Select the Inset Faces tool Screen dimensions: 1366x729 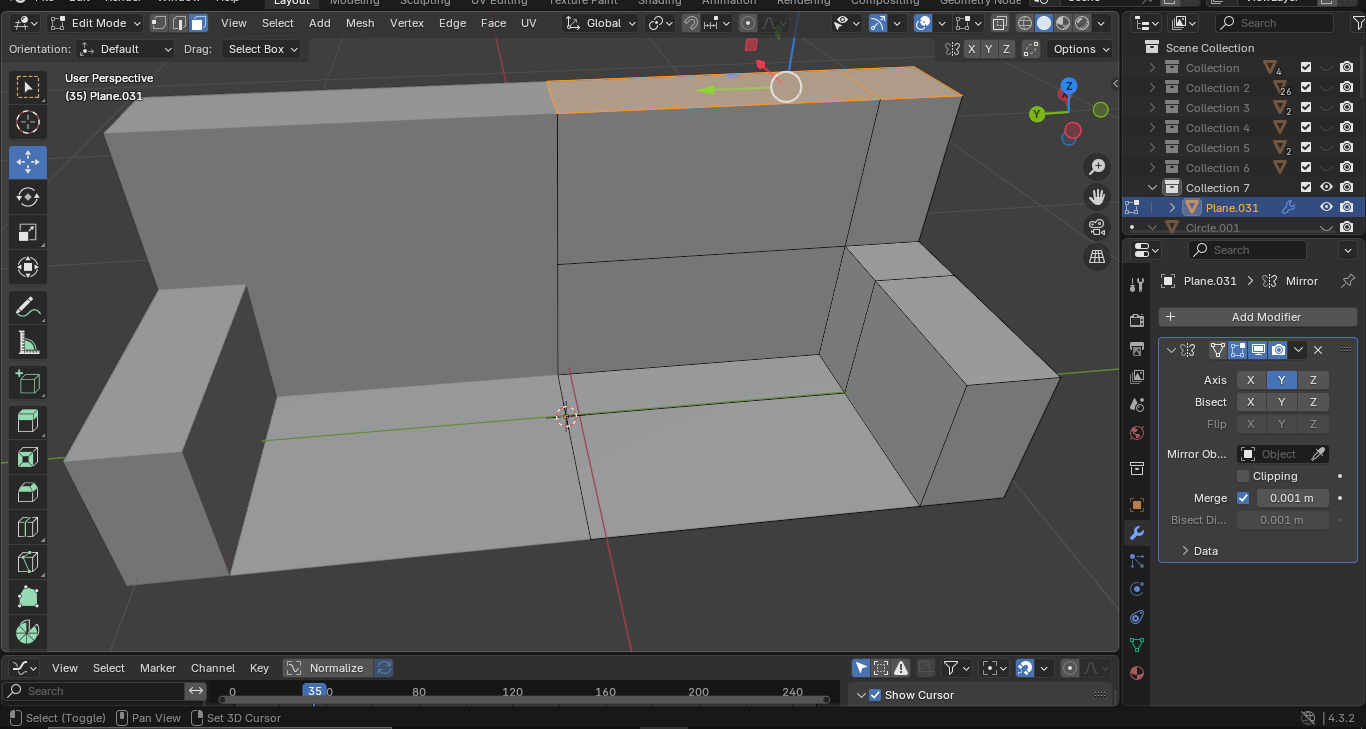28,457
